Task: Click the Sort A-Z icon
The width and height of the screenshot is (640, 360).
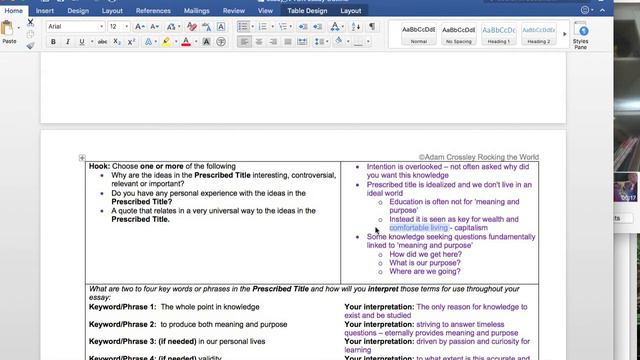Action: 356,27
